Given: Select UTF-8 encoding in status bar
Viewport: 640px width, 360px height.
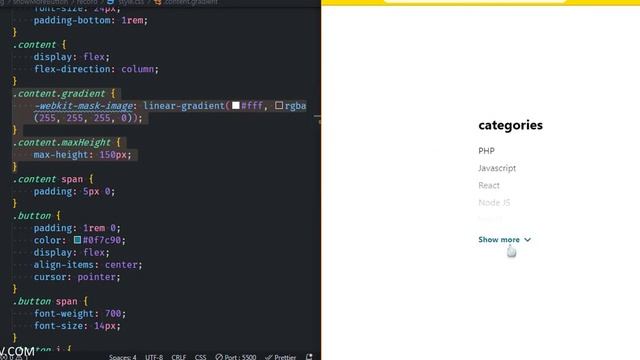Looking at the screenshot, I should pos(154,357).
